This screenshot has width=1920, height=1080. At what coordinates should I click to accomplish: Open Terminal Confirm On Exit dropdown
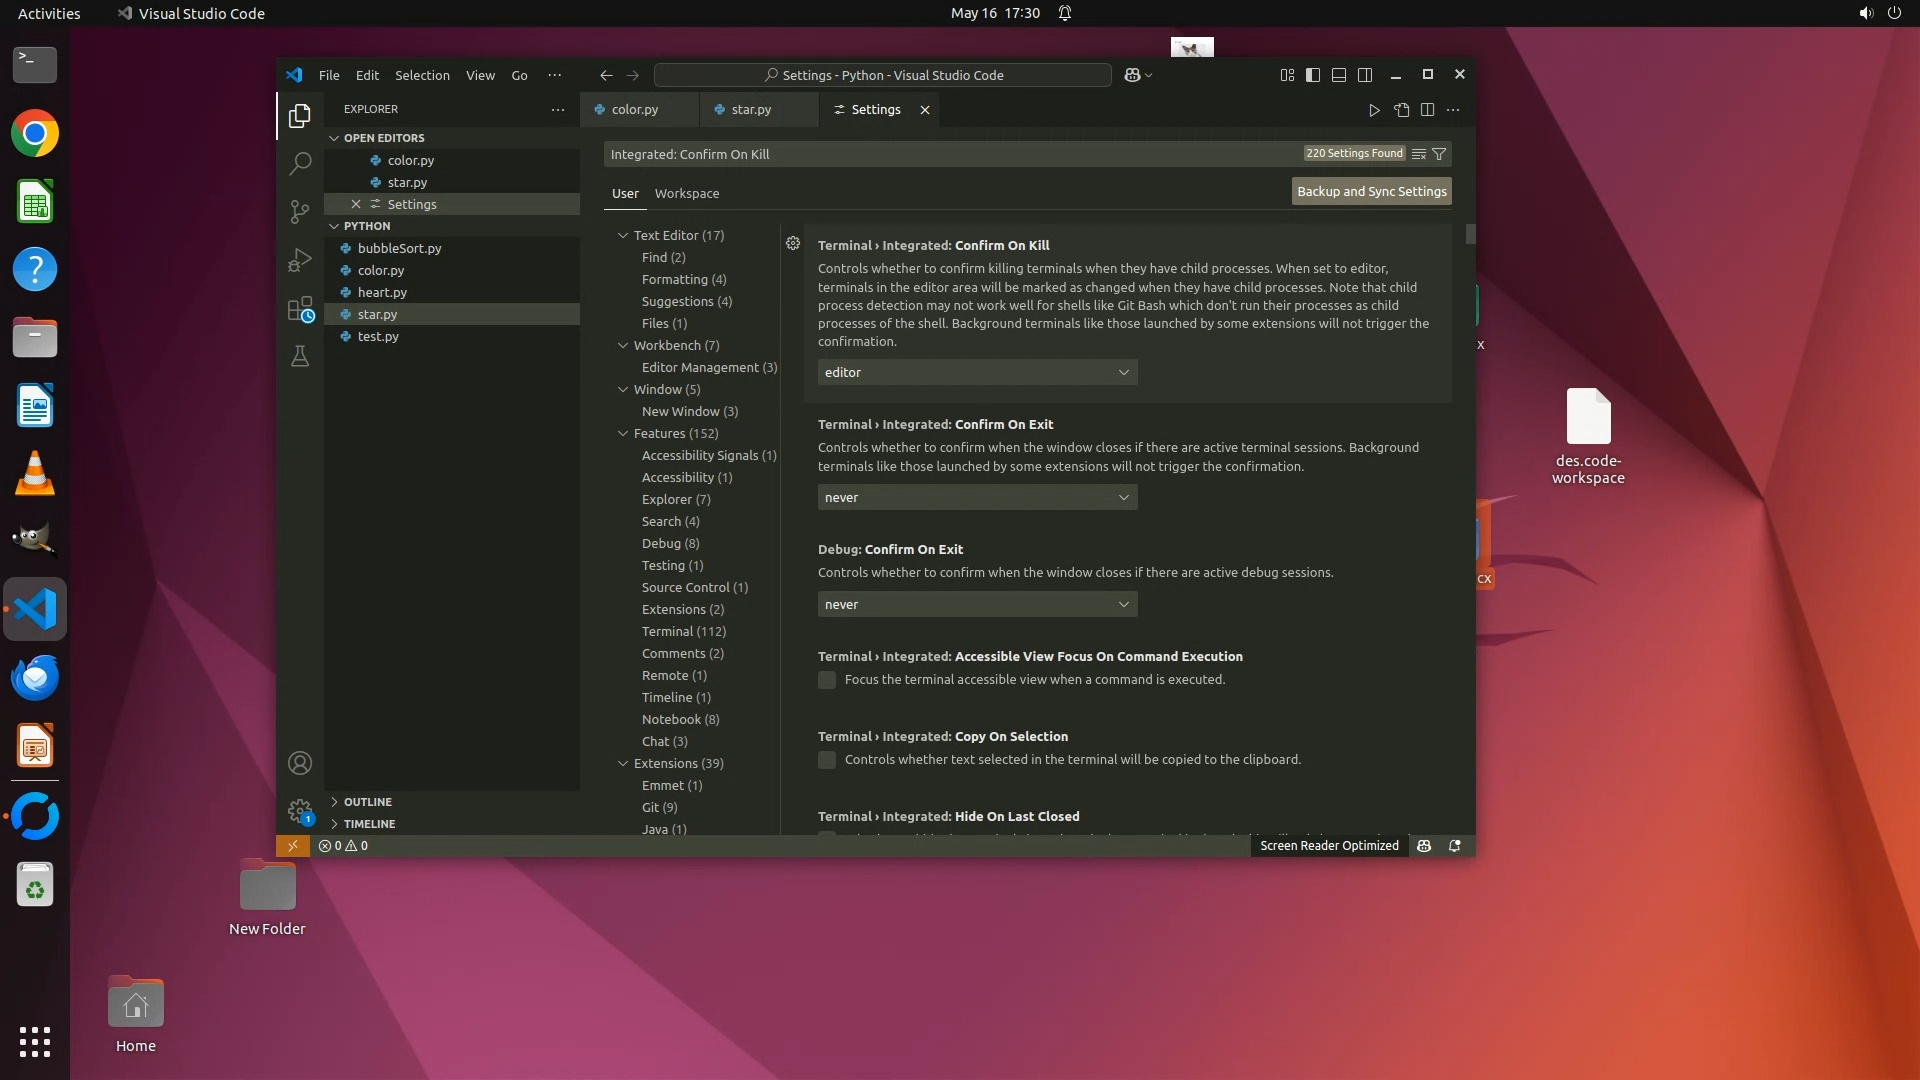977,497
